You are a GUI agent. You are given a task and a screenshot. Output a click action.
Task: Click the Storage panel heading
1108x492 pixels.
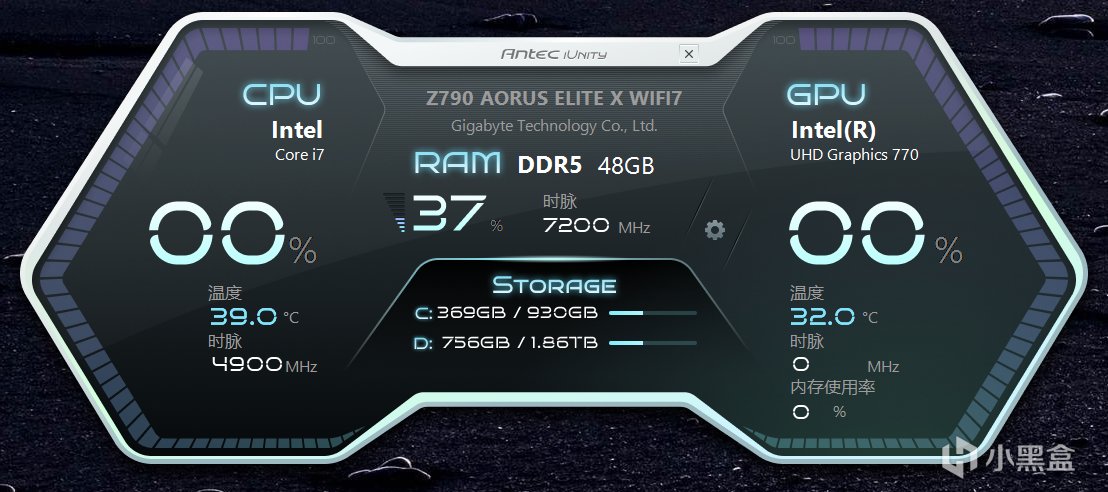point(554,285)
